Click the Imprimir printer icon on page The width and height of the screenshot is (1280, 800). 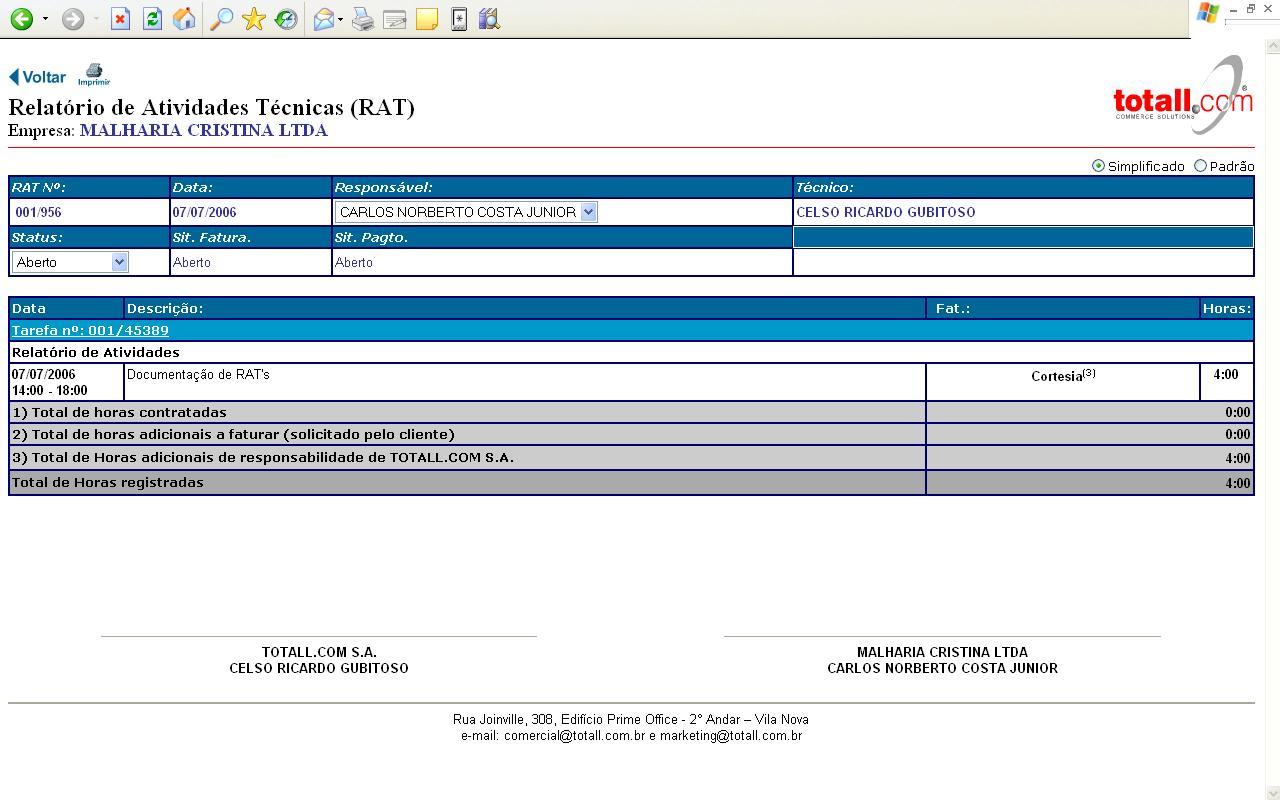click(94, 75)
